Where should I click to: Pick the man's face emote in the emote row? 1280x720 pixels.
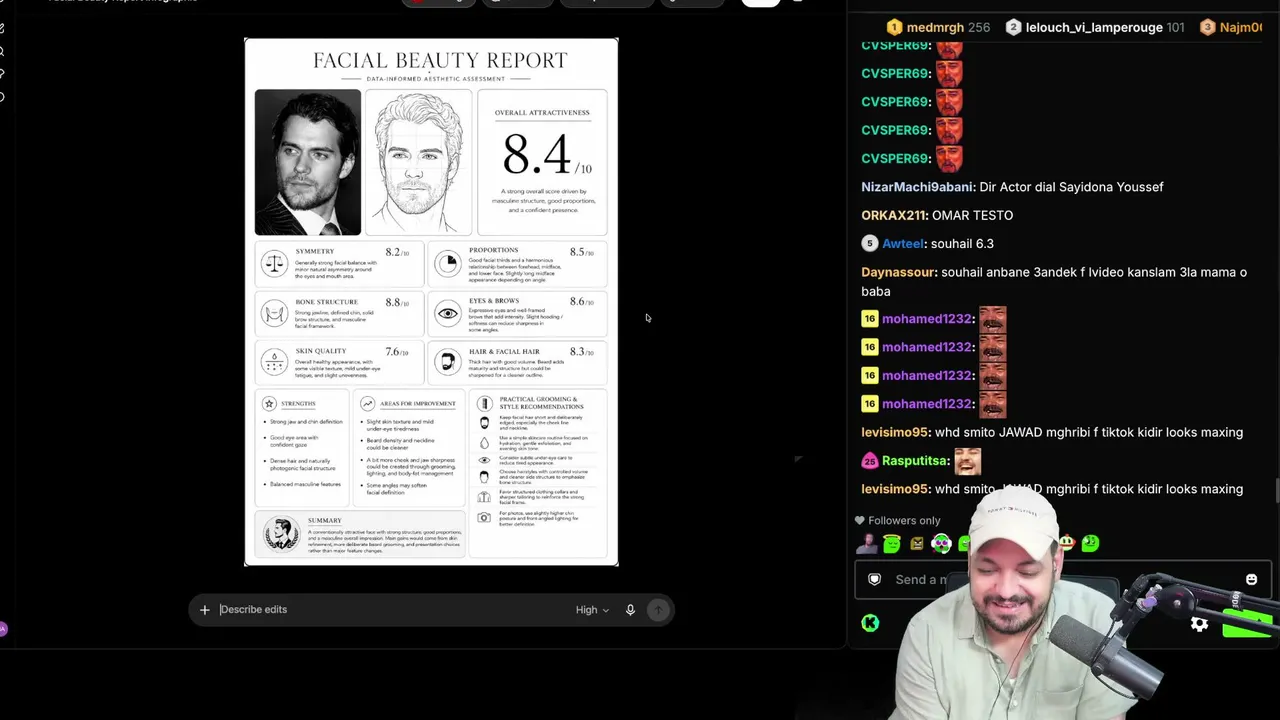tap(866, 544)
